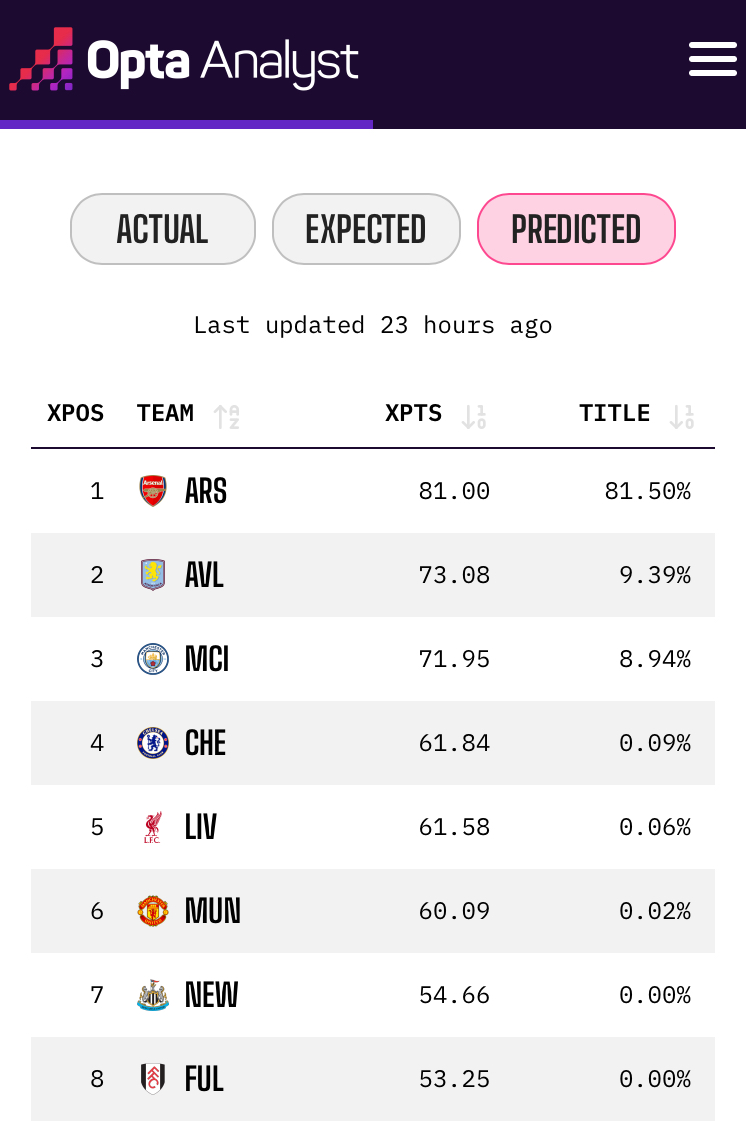Click the Manchester United club crest
Screen dimensions: 746x1121
click(152, 911)
